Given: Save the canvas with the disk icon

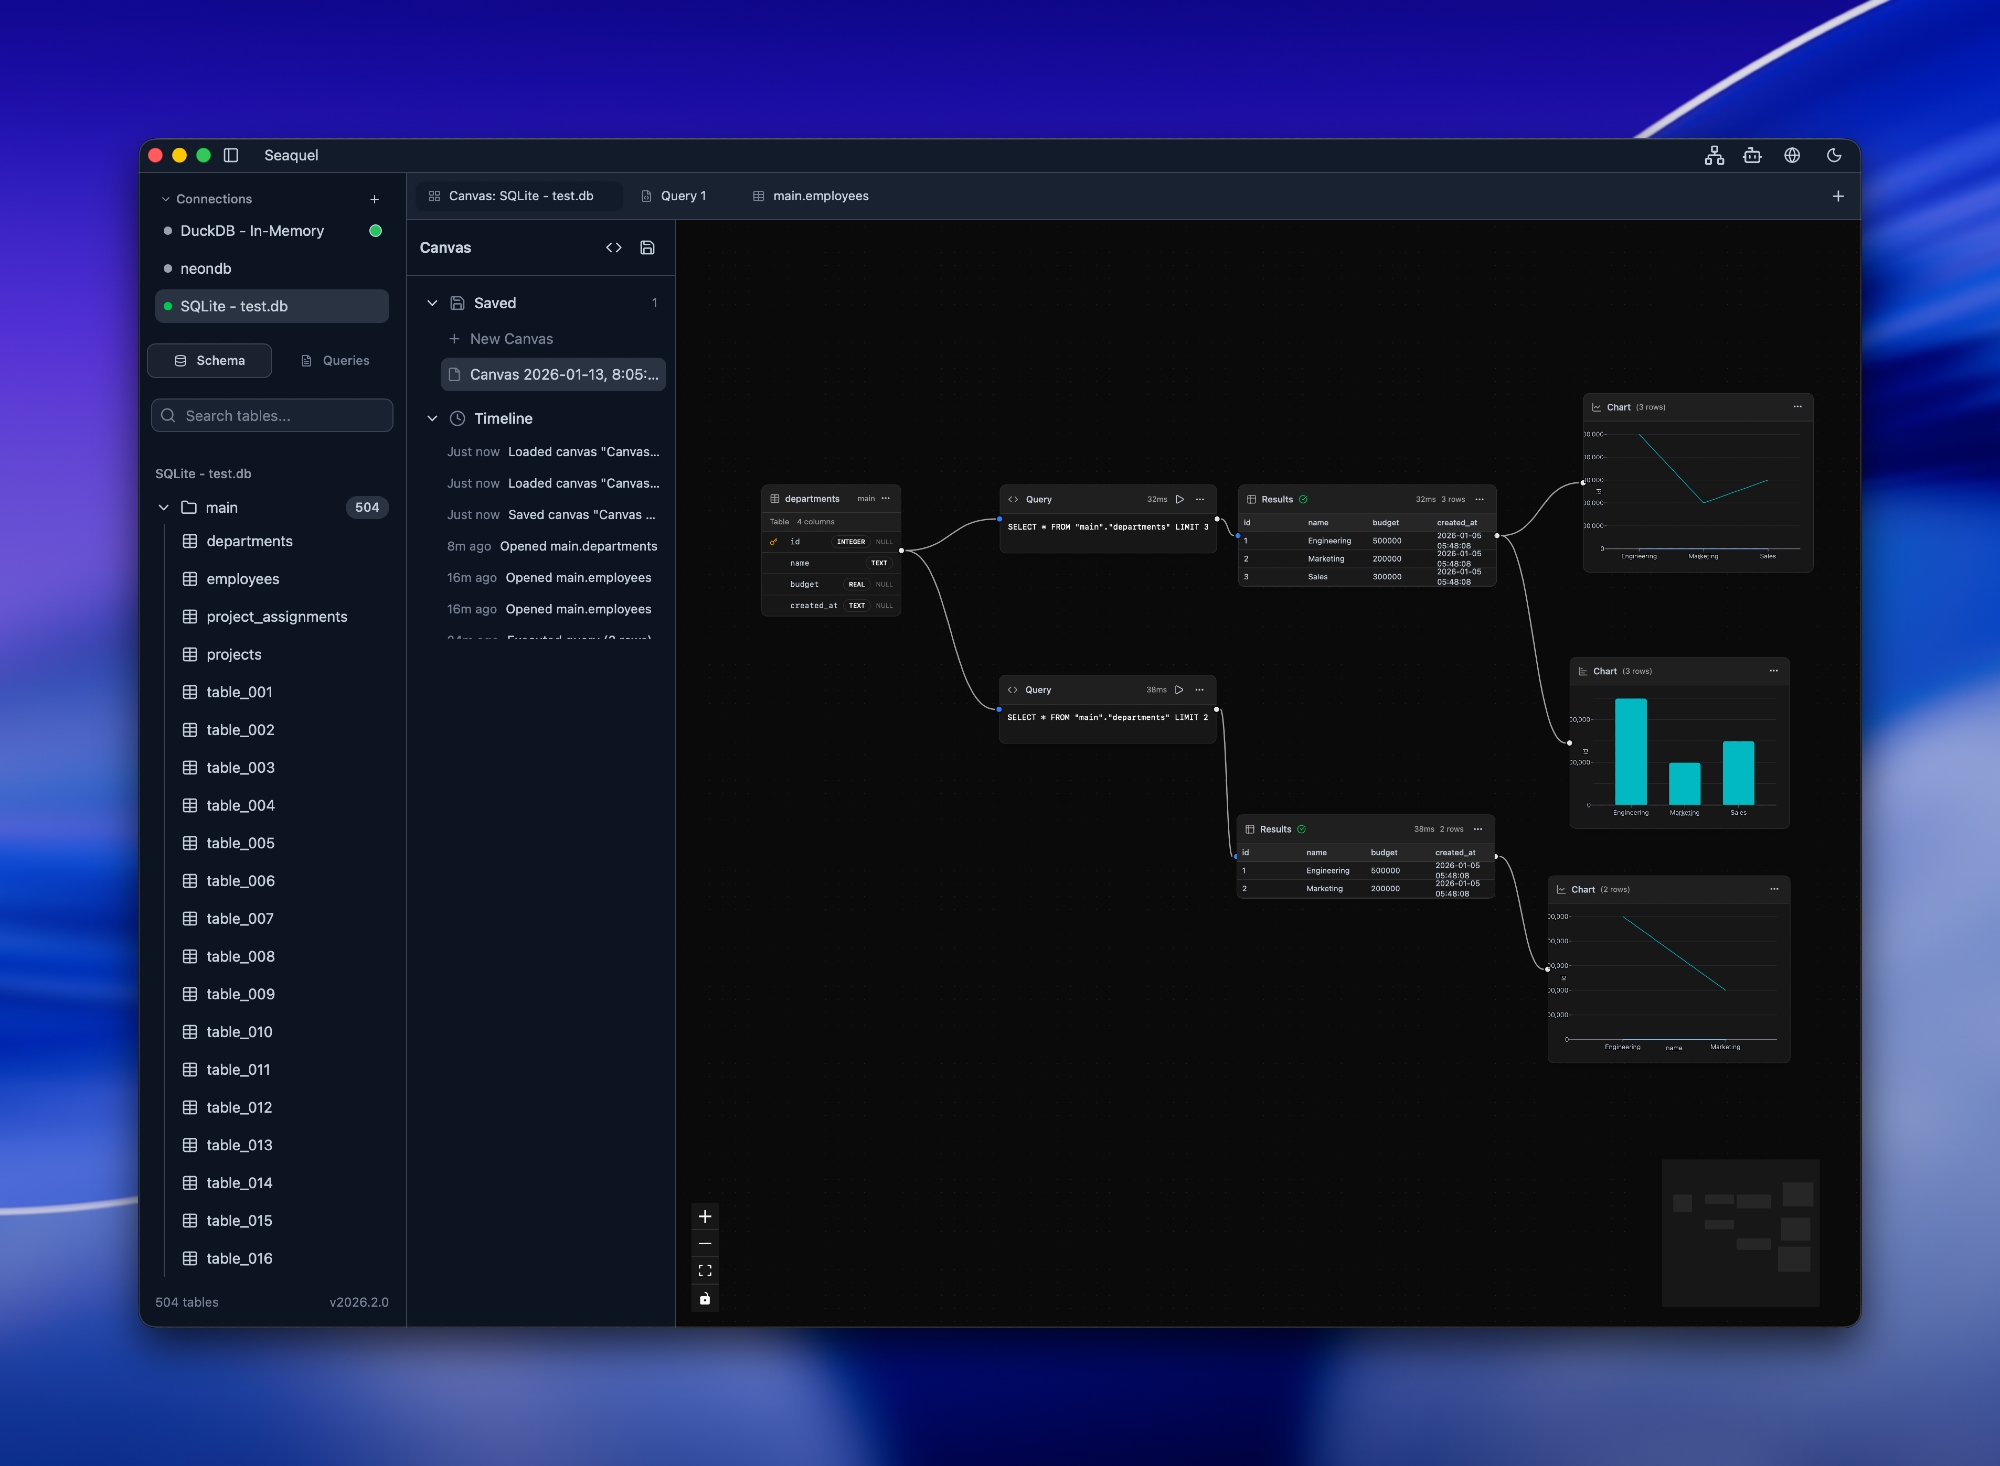Looking at the screenshot, I should pyautogui.click(x=647, y=248).
